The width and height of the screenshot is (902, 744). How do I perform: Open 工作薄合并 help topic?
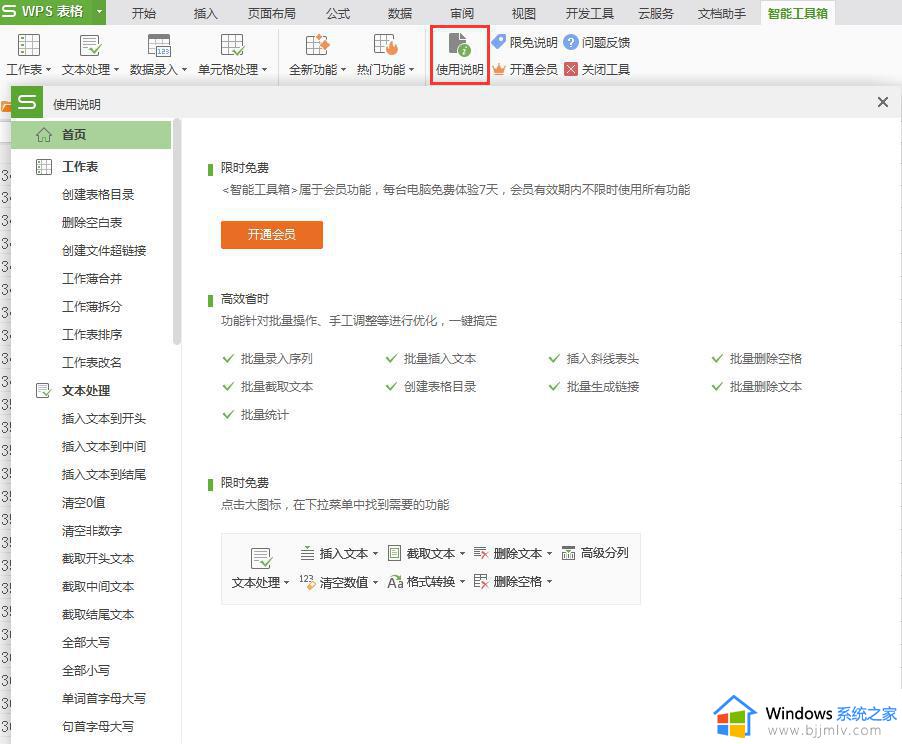coord(92,278)
